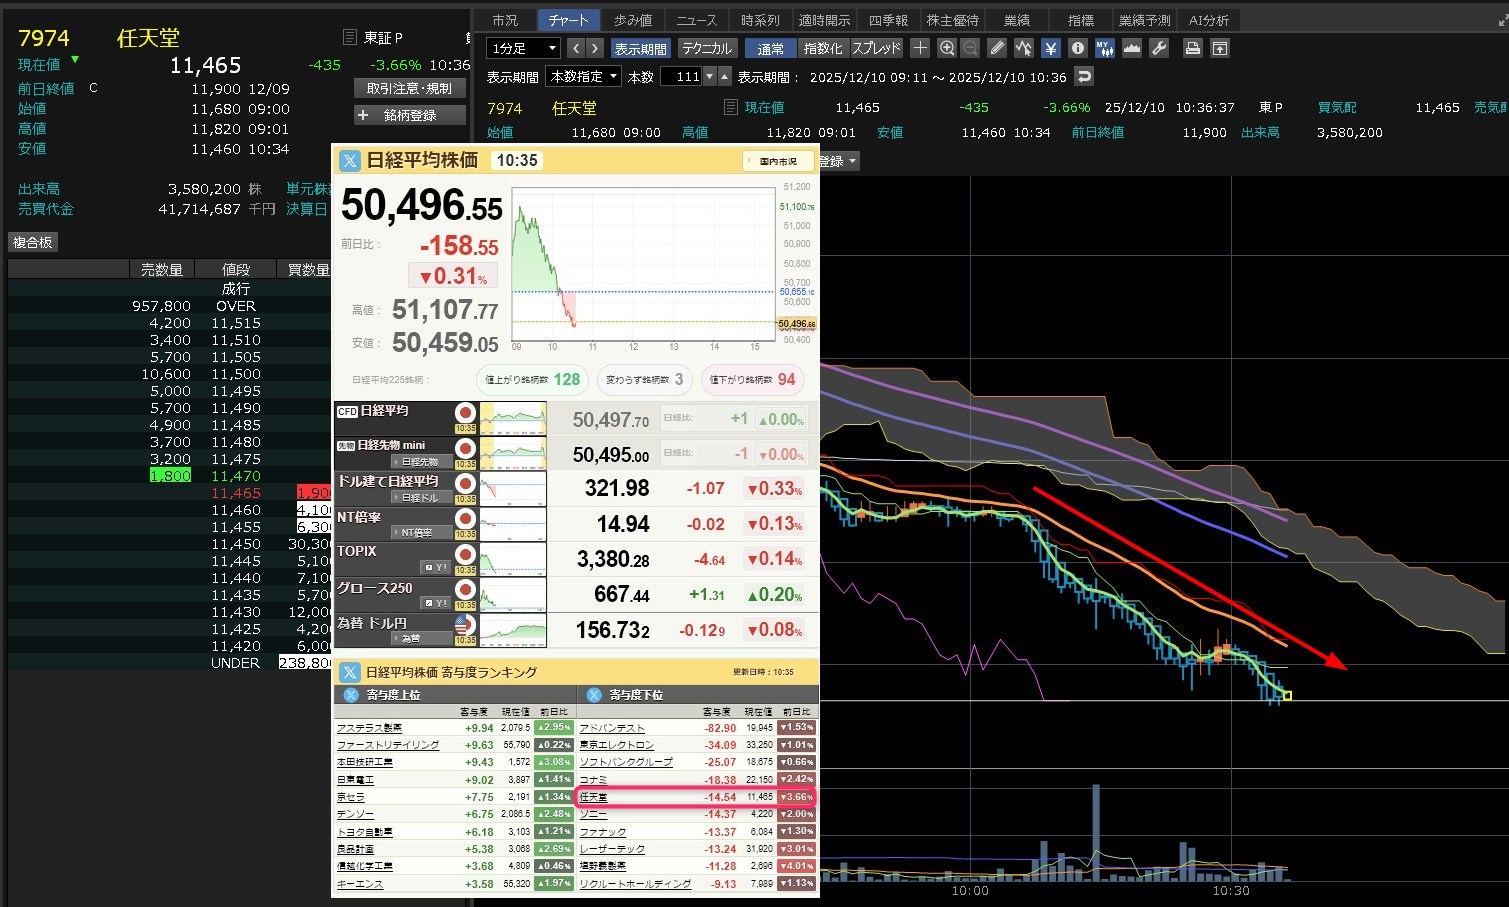Click the yen (¥) toolbar icon
This screenshot has height=907, width=1509.
click(x=1050, y=48)
